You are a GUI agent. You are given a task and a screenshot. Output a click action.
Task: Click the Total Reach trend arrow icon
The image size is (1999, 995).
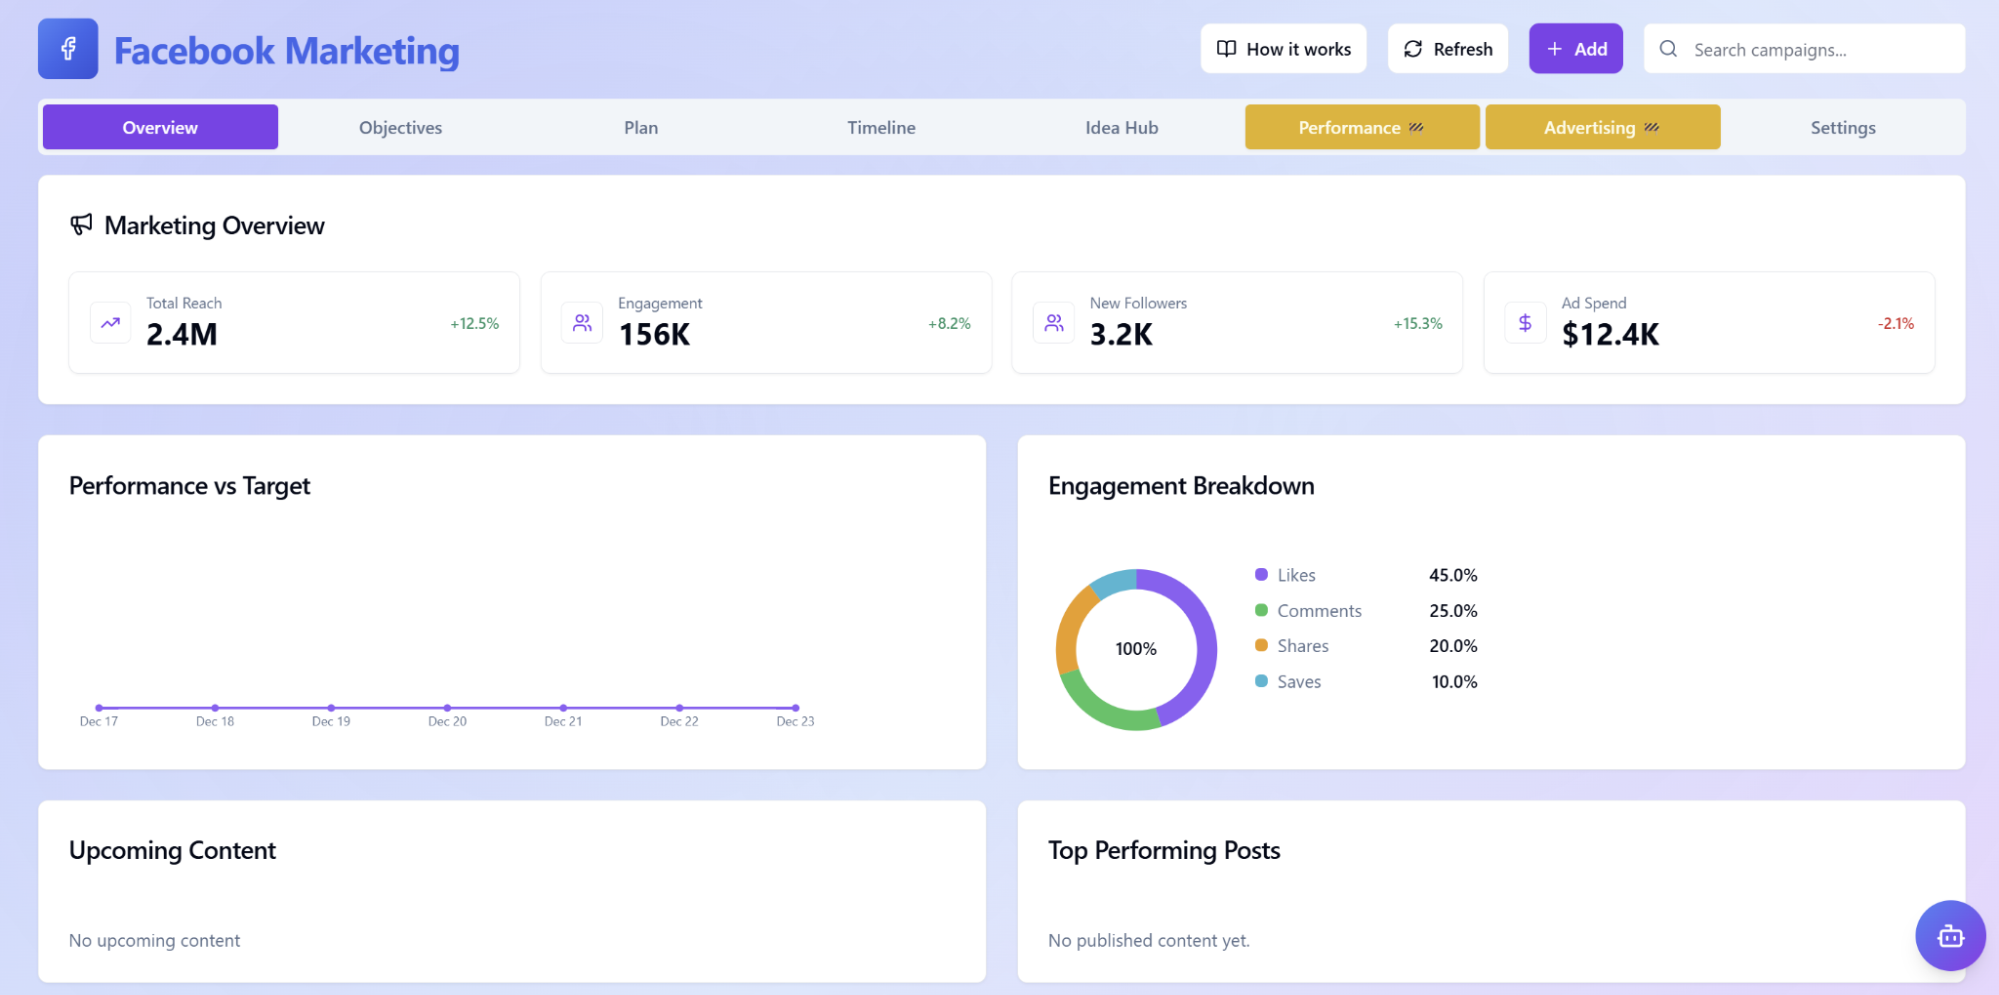point(110,323)
